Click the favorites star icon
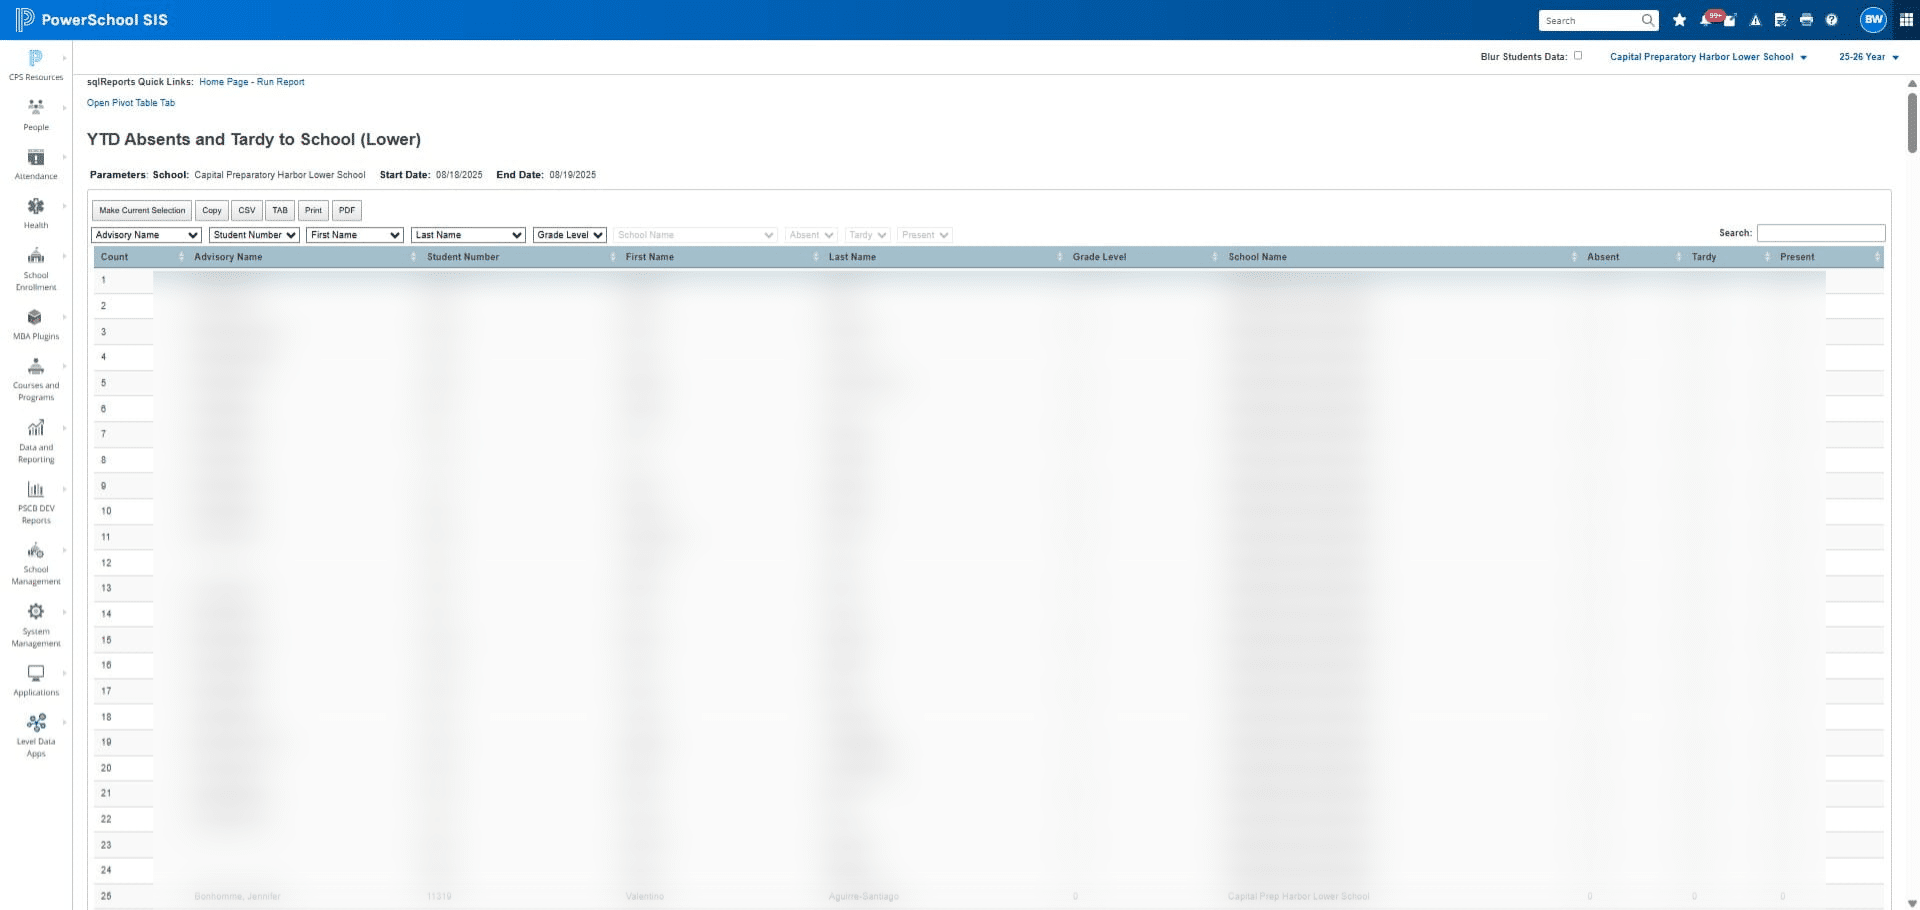The width and height of the screenshot is (1920, 910). click(1679, 20)
